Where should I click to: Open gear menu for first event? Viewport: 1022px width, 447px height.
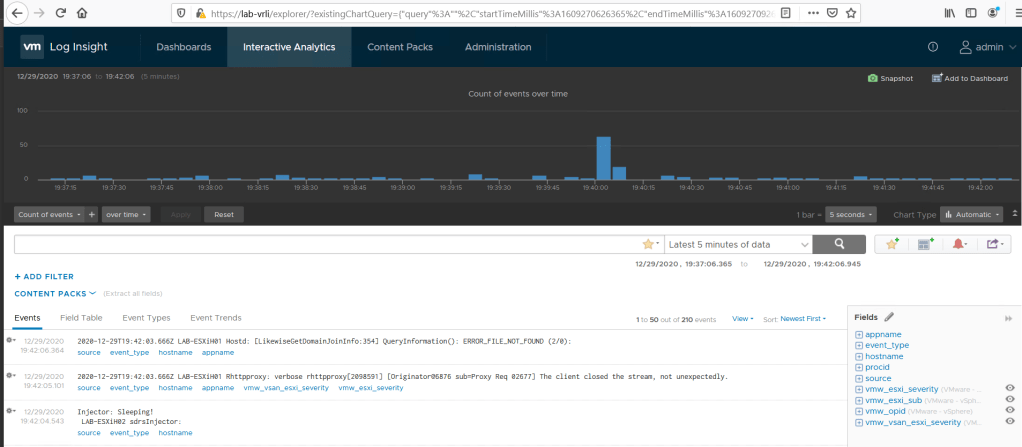tap(11, 341)
